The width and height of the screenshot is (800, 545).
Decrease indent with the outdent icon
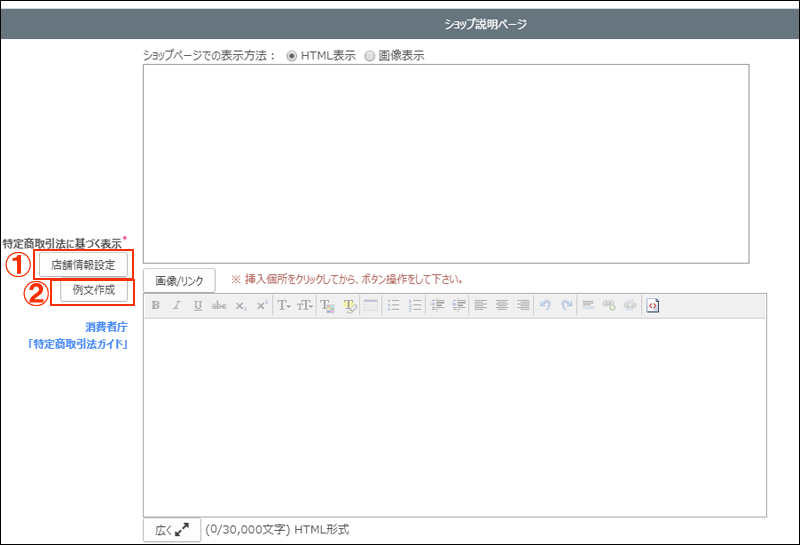coord(438,305)
